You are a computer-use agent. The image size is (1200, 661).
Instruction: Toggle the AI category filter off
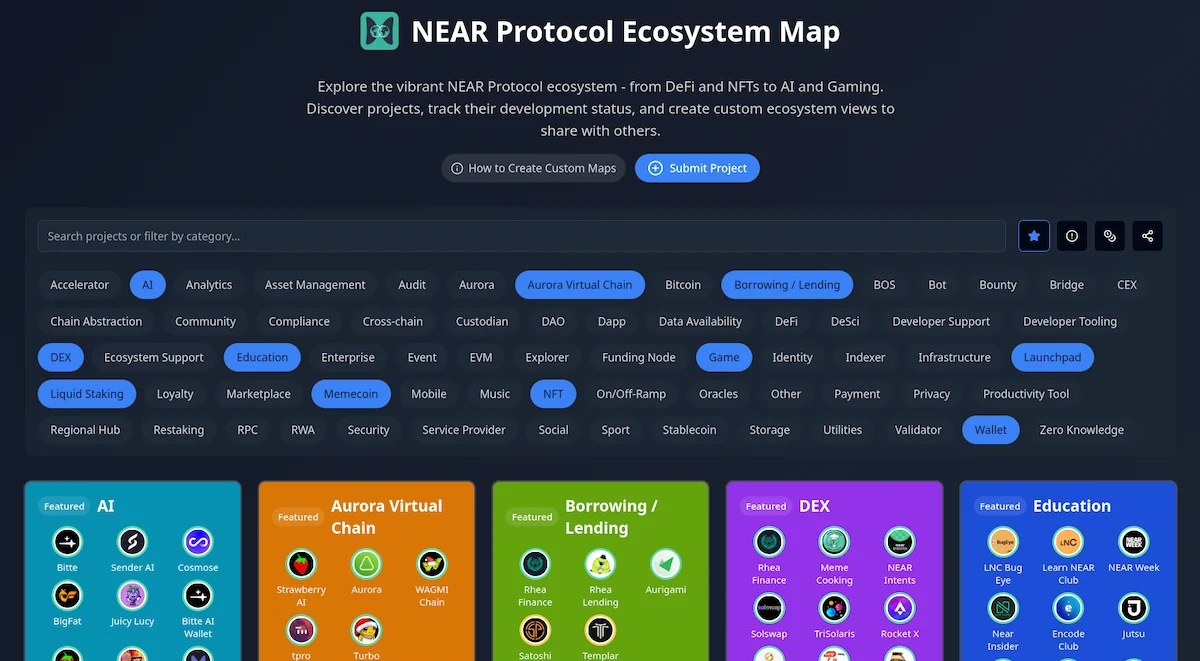(147, 285)
